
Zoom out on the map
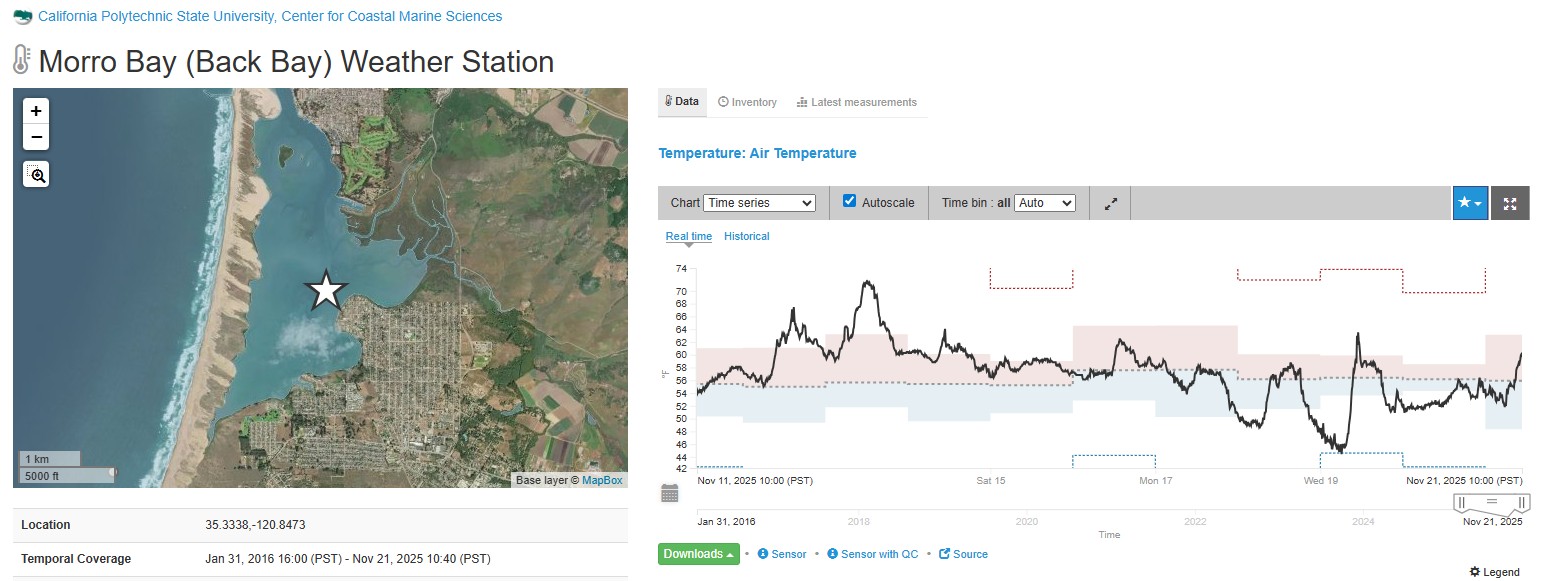36,137
